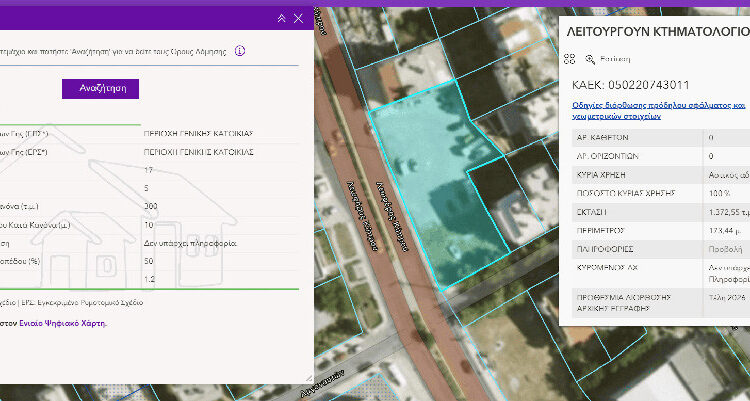Viewport: 750px width, 401px height.
Task: Click the Εστίαση zoom magnifier icon
Action: [x=590, y=59]
